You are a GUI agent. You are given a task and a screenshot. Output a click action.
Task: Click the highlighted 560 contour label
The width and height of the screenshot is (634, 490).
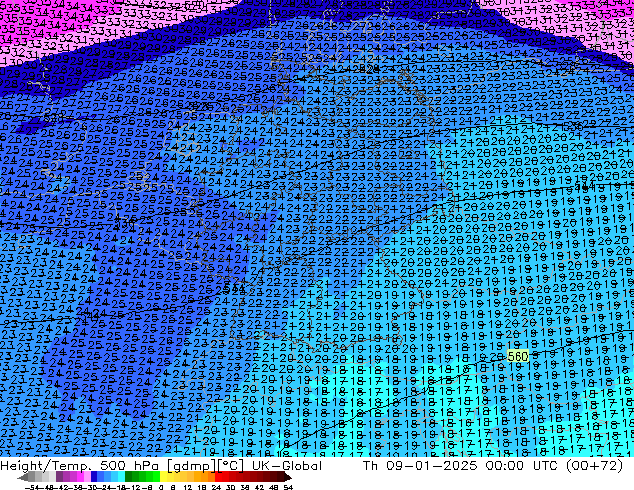(x=518, y=356)
